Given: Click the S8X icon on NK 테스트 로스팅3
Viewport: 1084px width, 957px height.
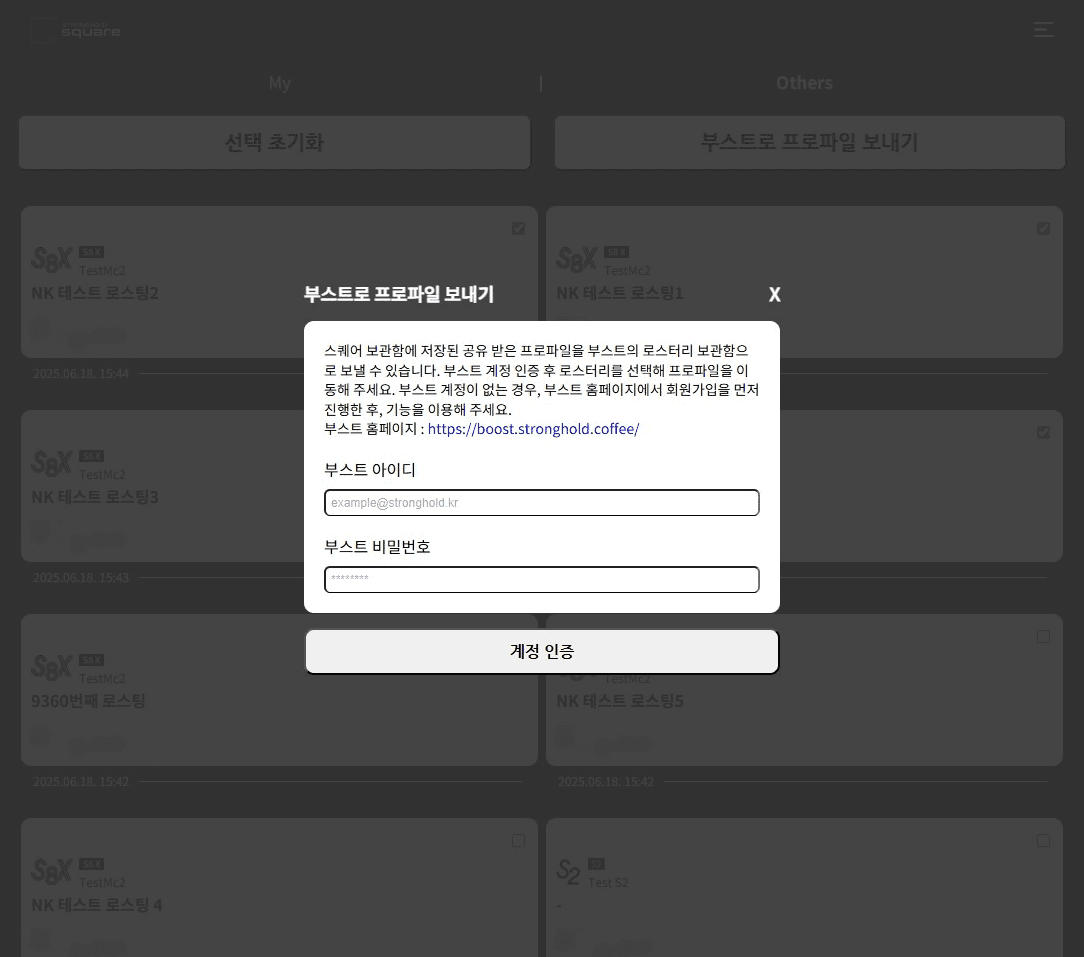Looking at the screenshot, I should 52,464.
